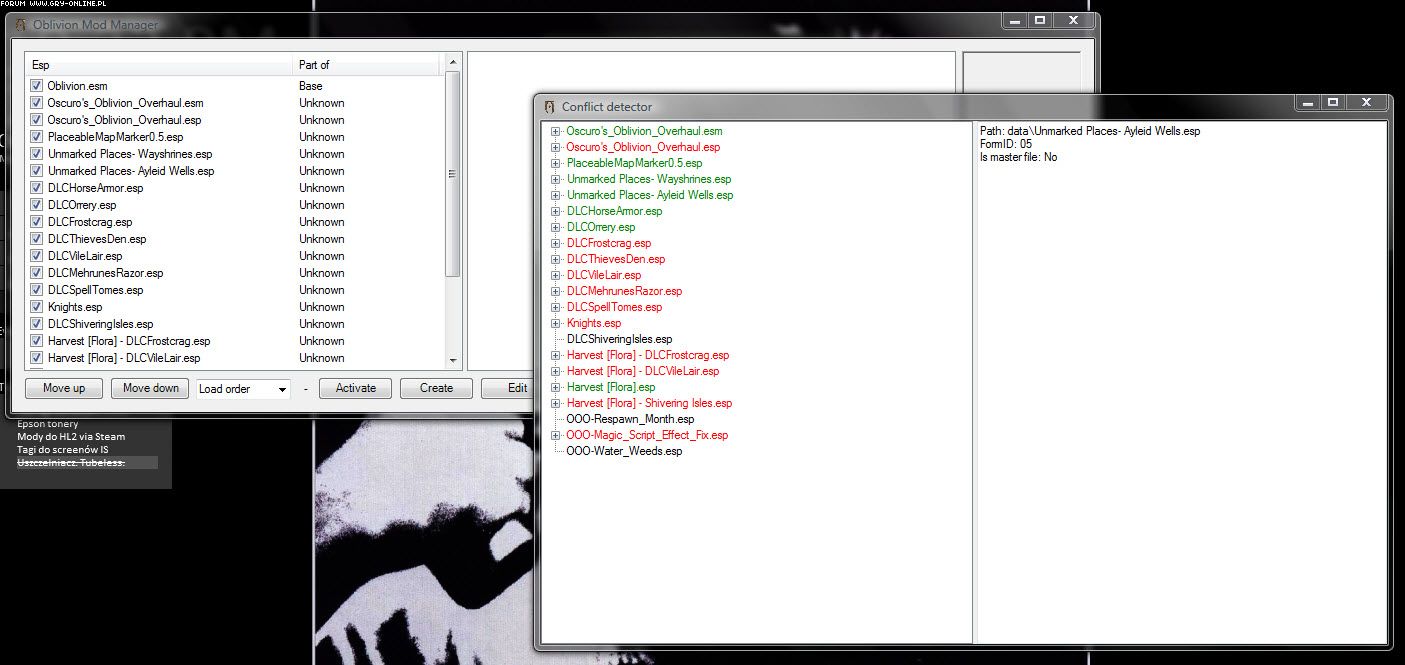Toggle the DLCHorseArmor.esp checkbox
Screen dimensions: 1405x665
tap(36, 188)
